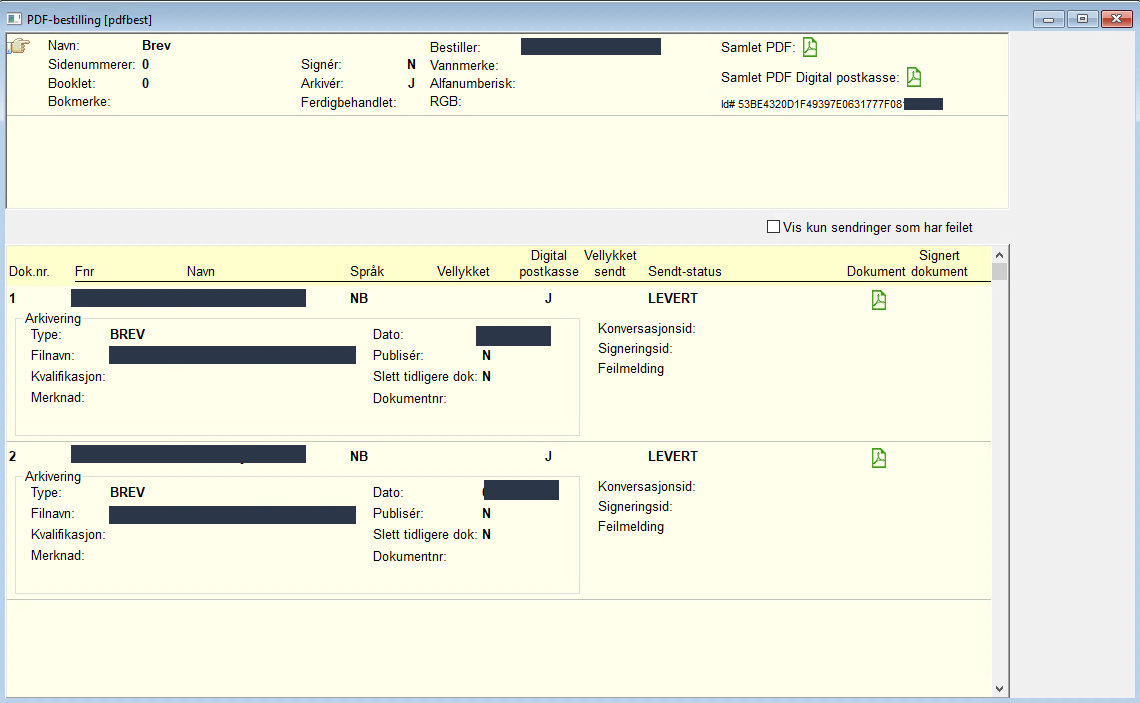This screenshot has width=1140, height=703.
Task: Click the NB language value in row 1
Action: pos(359,299)
